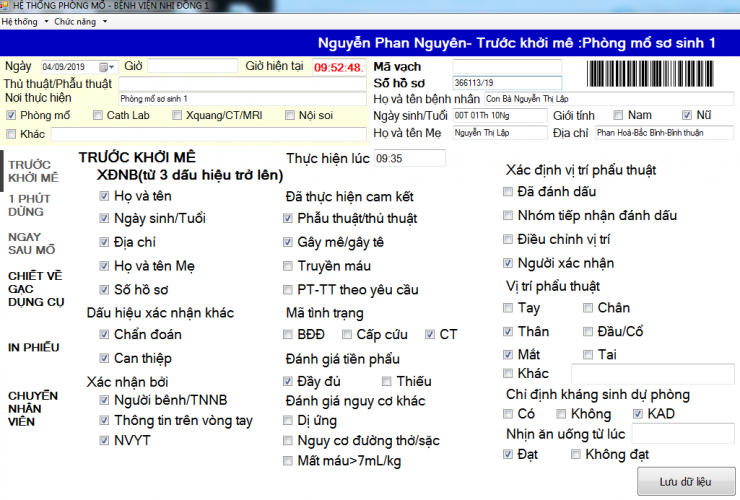Click the patient barcode image
740x500 pixels.
(659, 75)
